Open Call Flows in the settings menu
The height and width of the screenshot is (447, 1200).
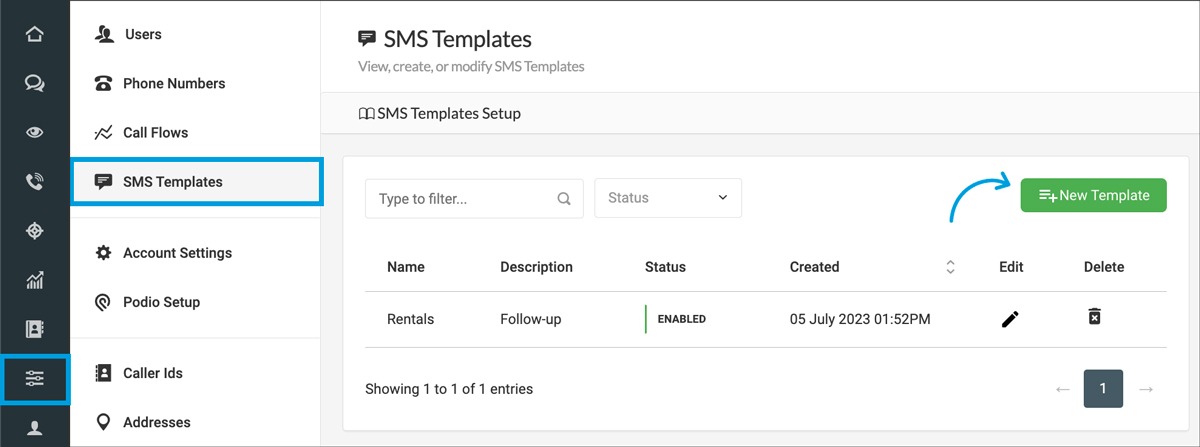tap(155, 132)
